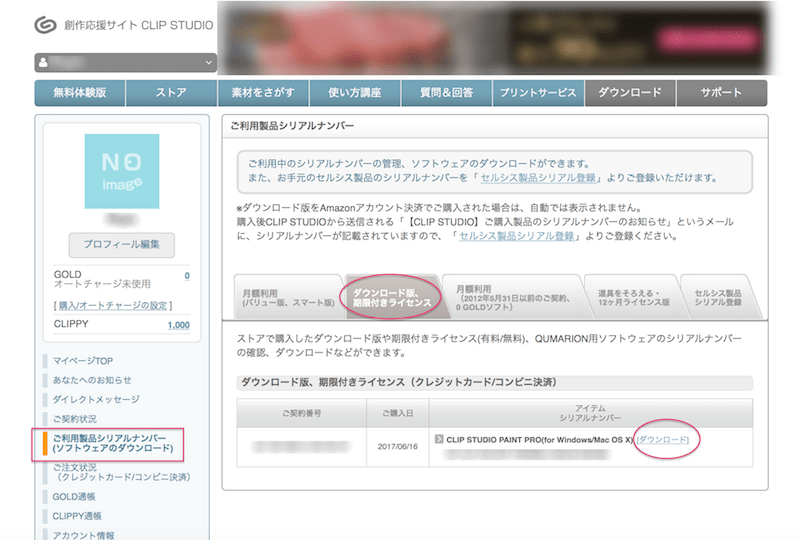The width and height of the screenshot is (800, 540).
Task: Click the ご購入日 column header
Action: coord(397,413)
